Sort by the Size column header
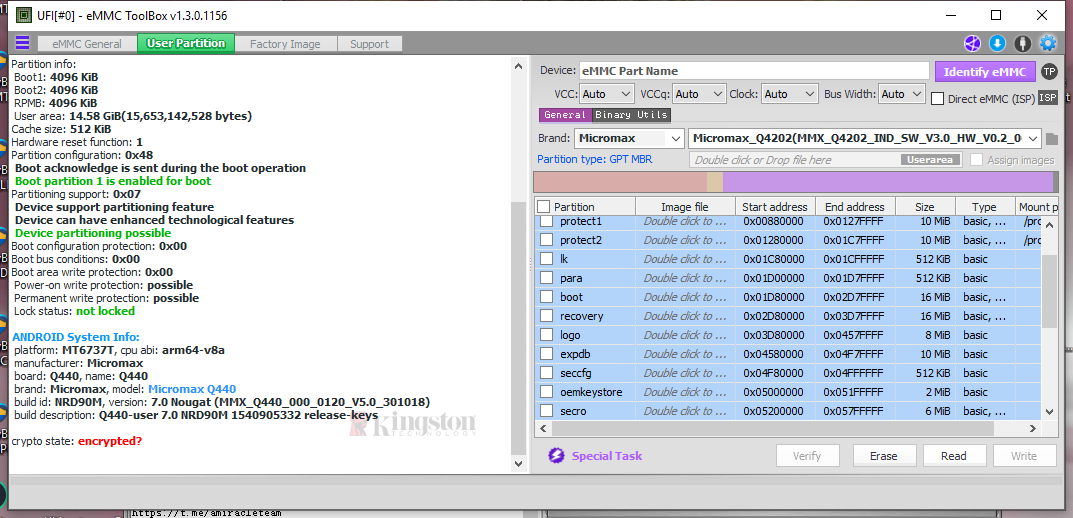The height and width of the screenshot is (518, 1073). [x=925, y=207]
